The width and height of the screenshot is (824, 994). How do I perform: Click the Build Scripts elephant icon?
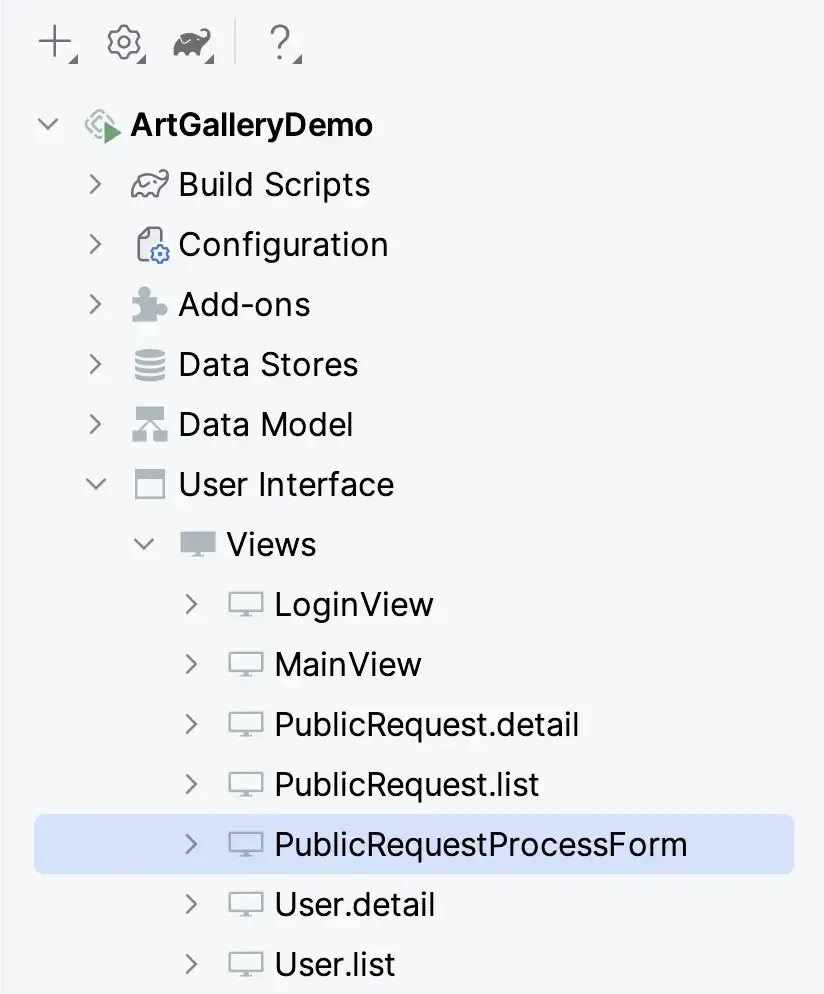[x=150, y=185]
